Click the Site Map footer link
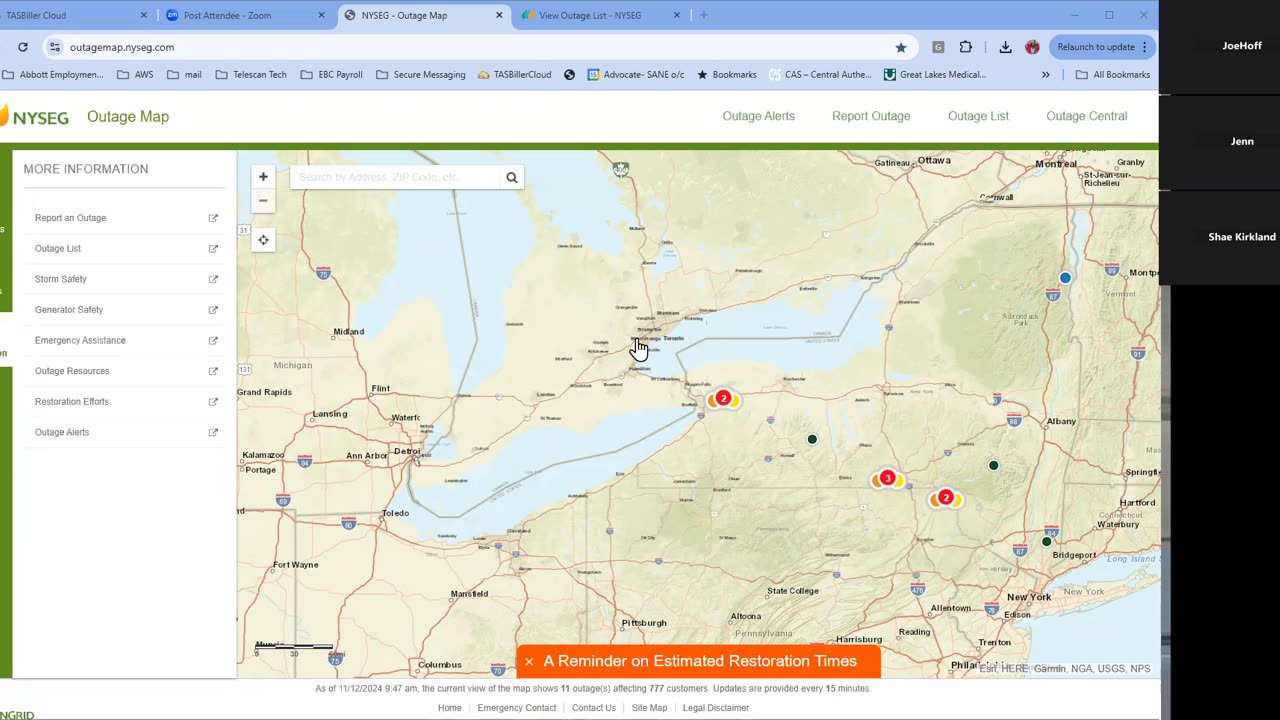This screenshot has height=720, width=1280. (649, 708)
